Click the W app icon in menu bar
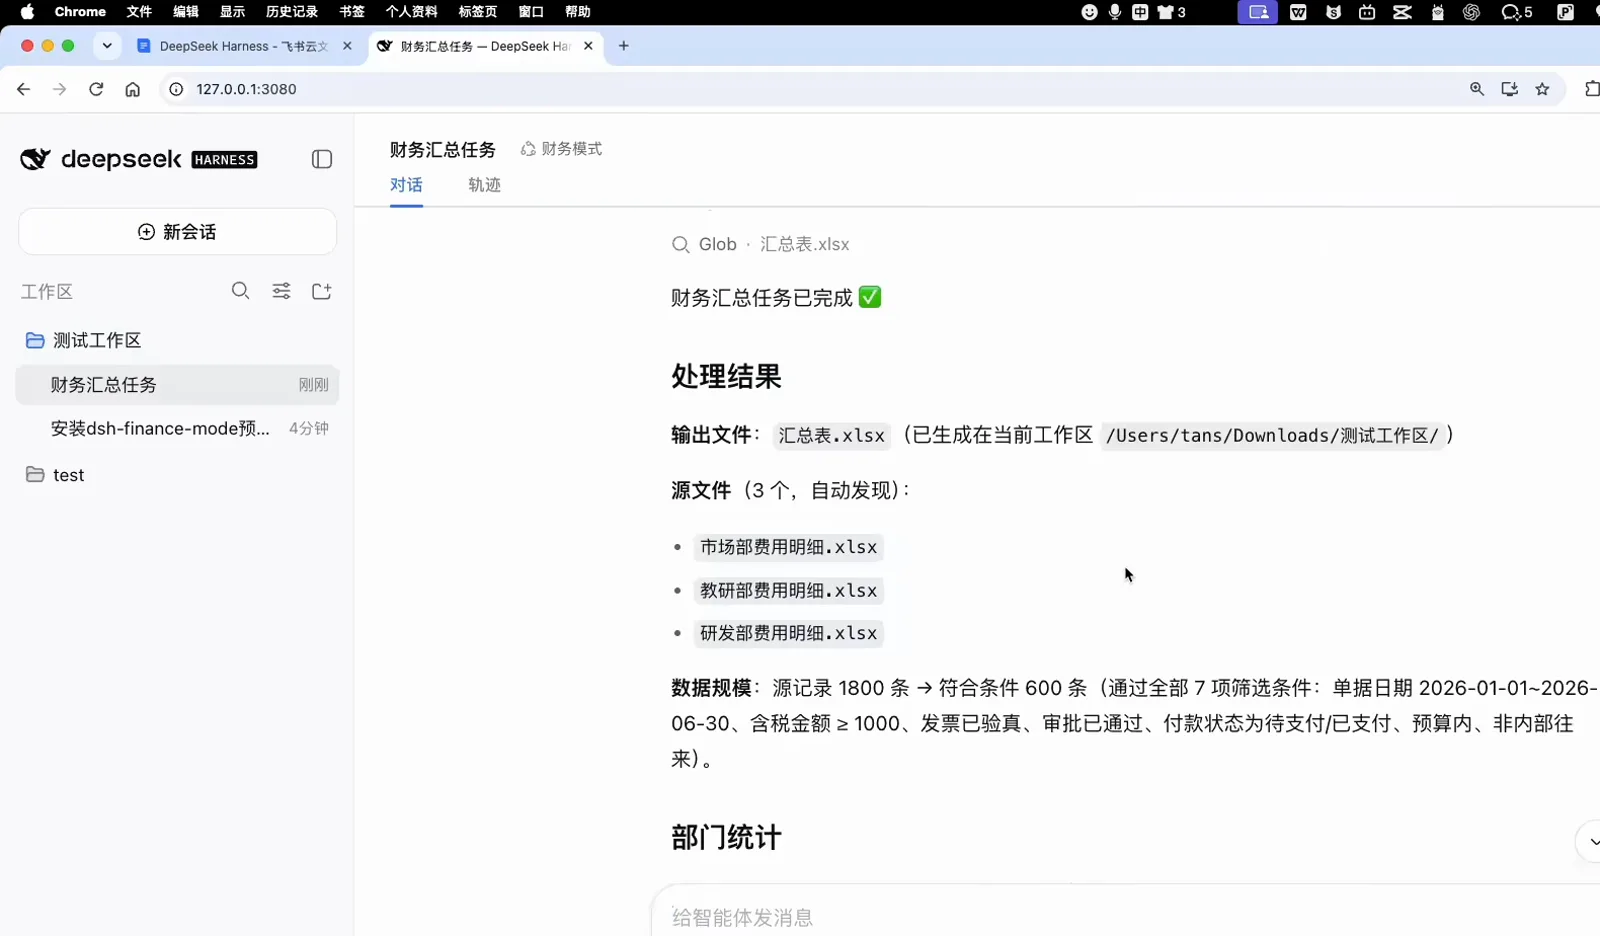The width and height of the screenshot is (1600, 936). click(1298, 12)
